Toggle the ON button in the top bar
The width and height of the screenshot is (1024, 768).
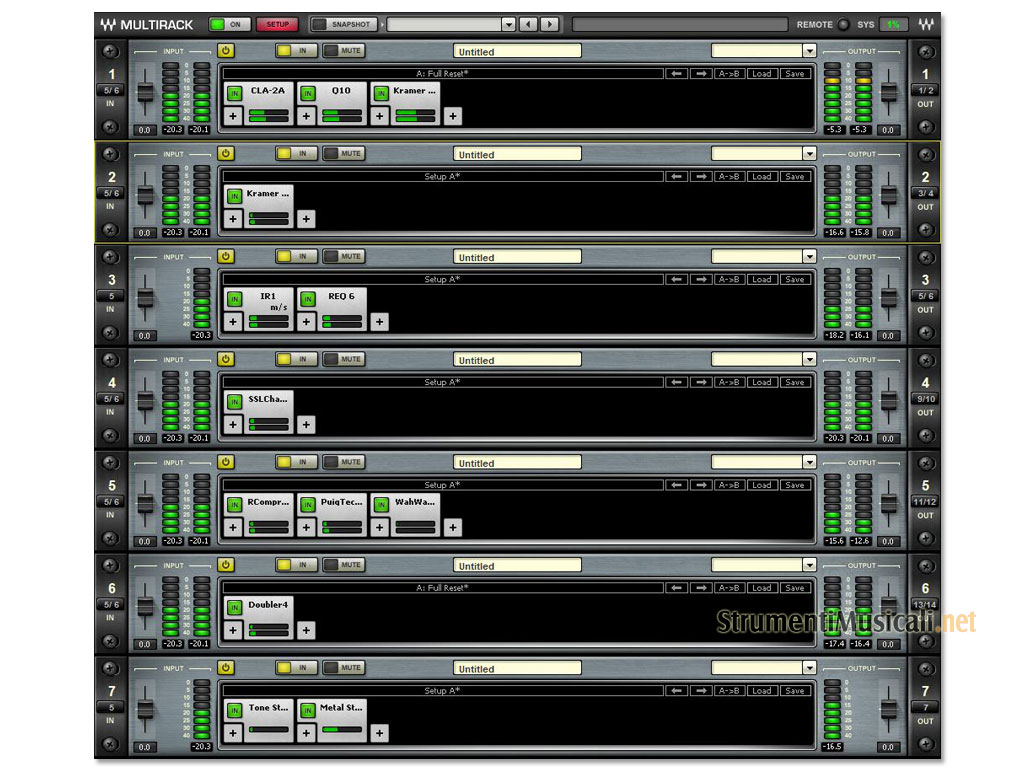coord(230,24)
